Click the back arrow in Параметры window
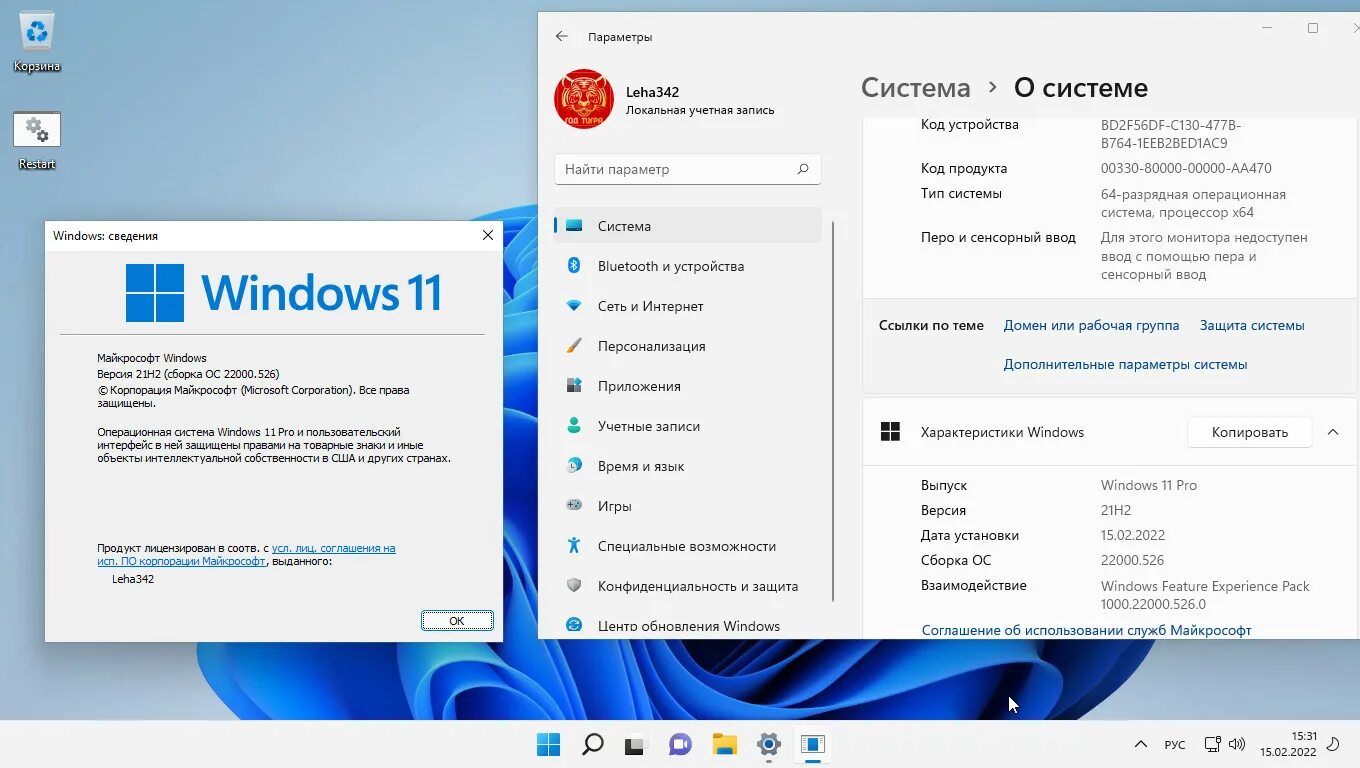Viewport: 1360px width, 768px height. (x=562, y=37)
